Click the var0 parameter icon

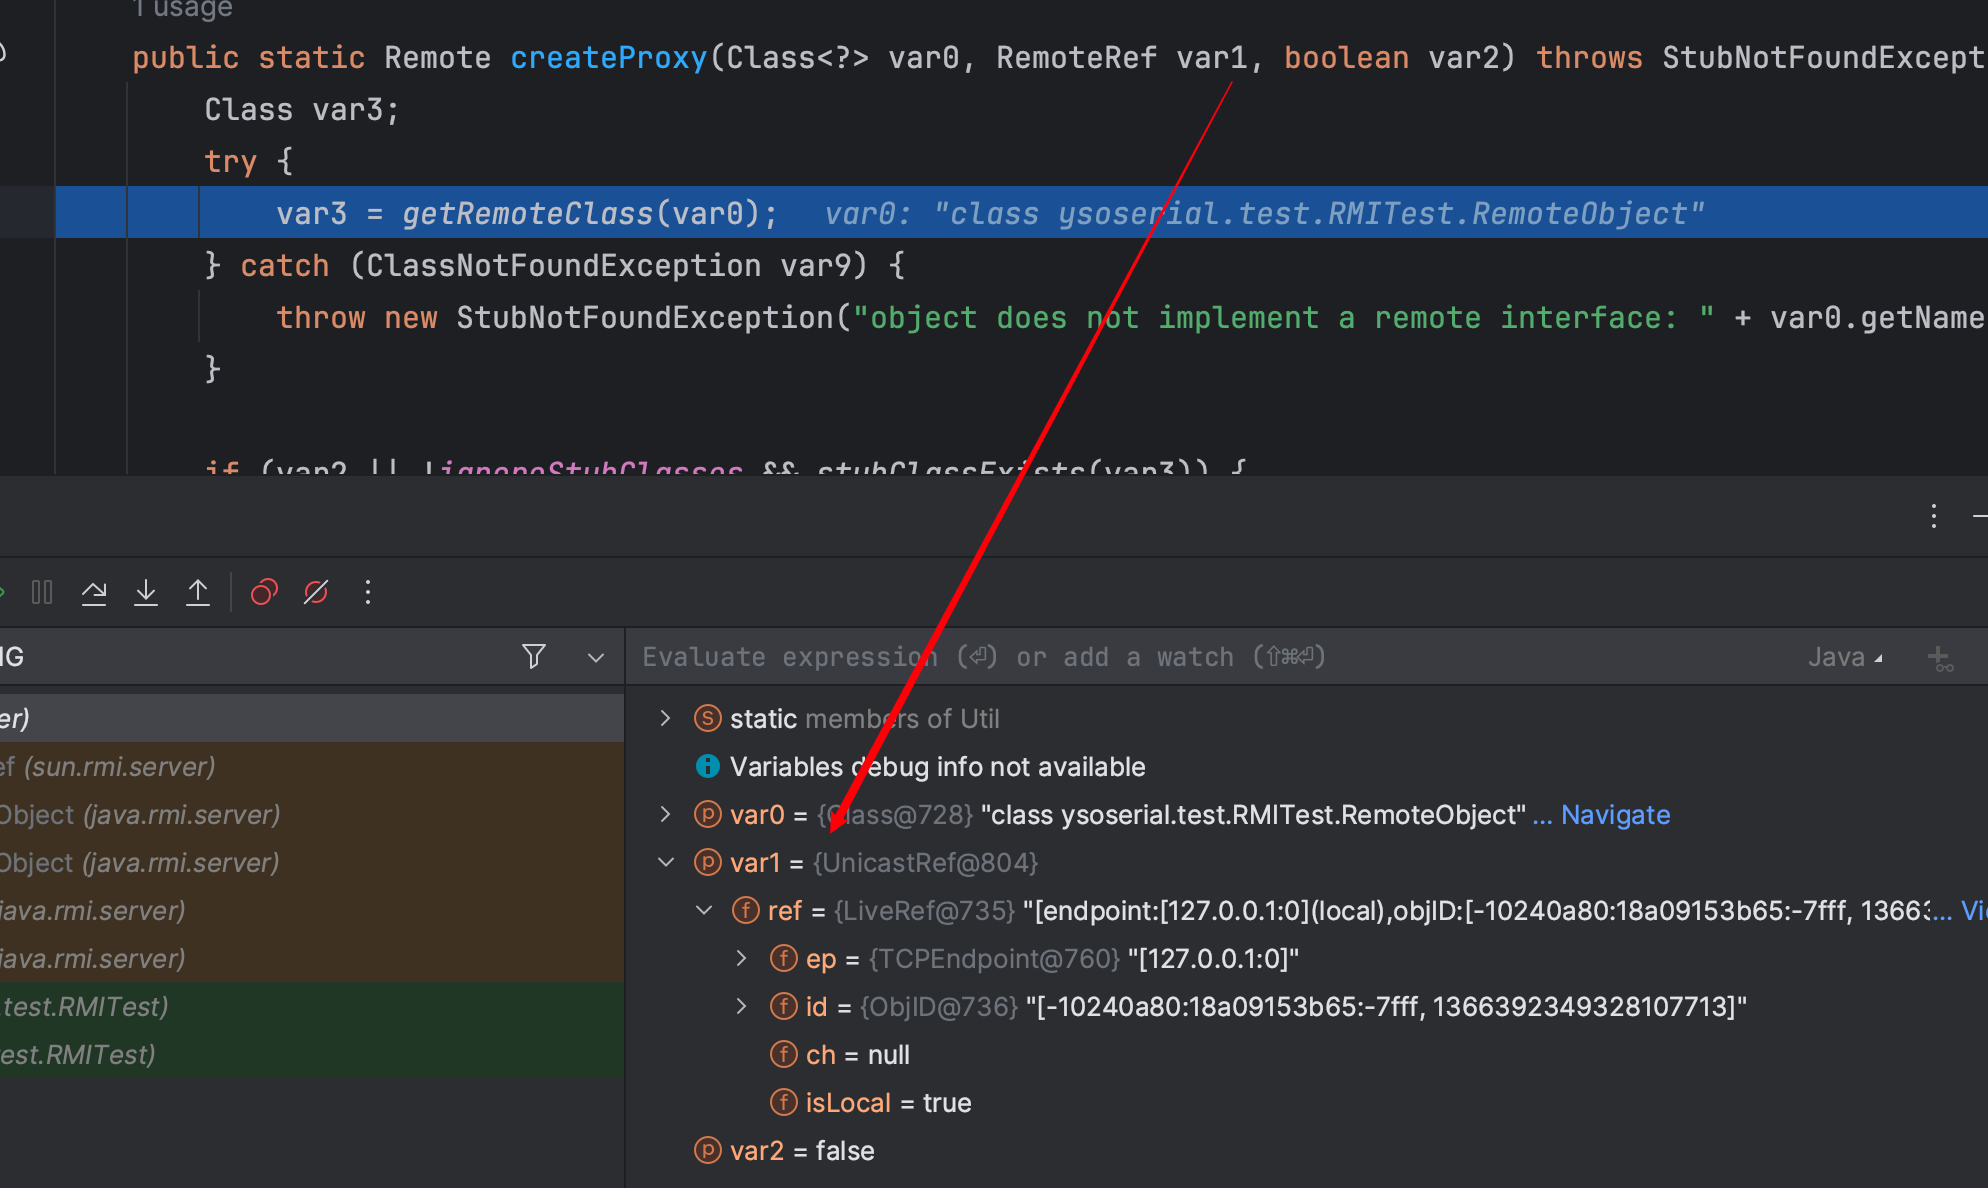tap(708, 814)
